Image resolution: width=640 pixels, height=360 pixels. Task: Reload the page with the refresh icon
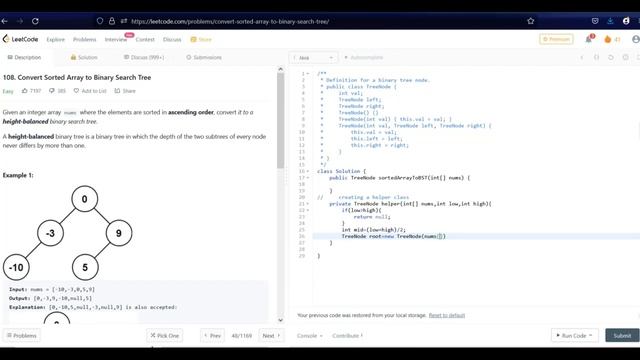(x=35, y=21)
